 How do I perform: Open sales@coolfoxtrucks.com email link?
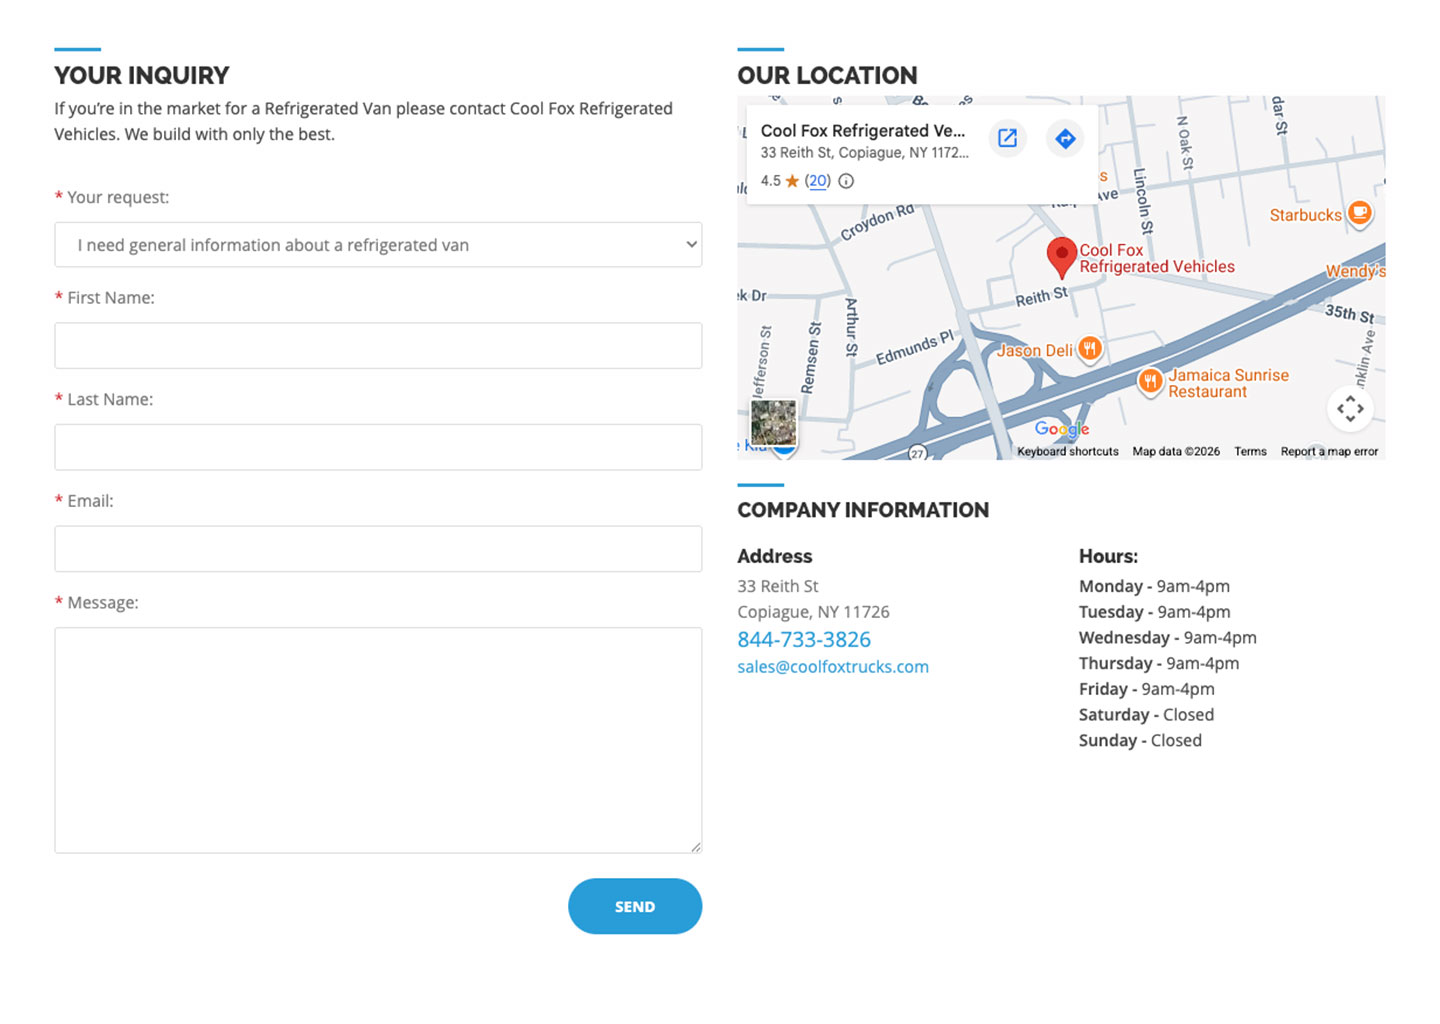pos(833,666)
